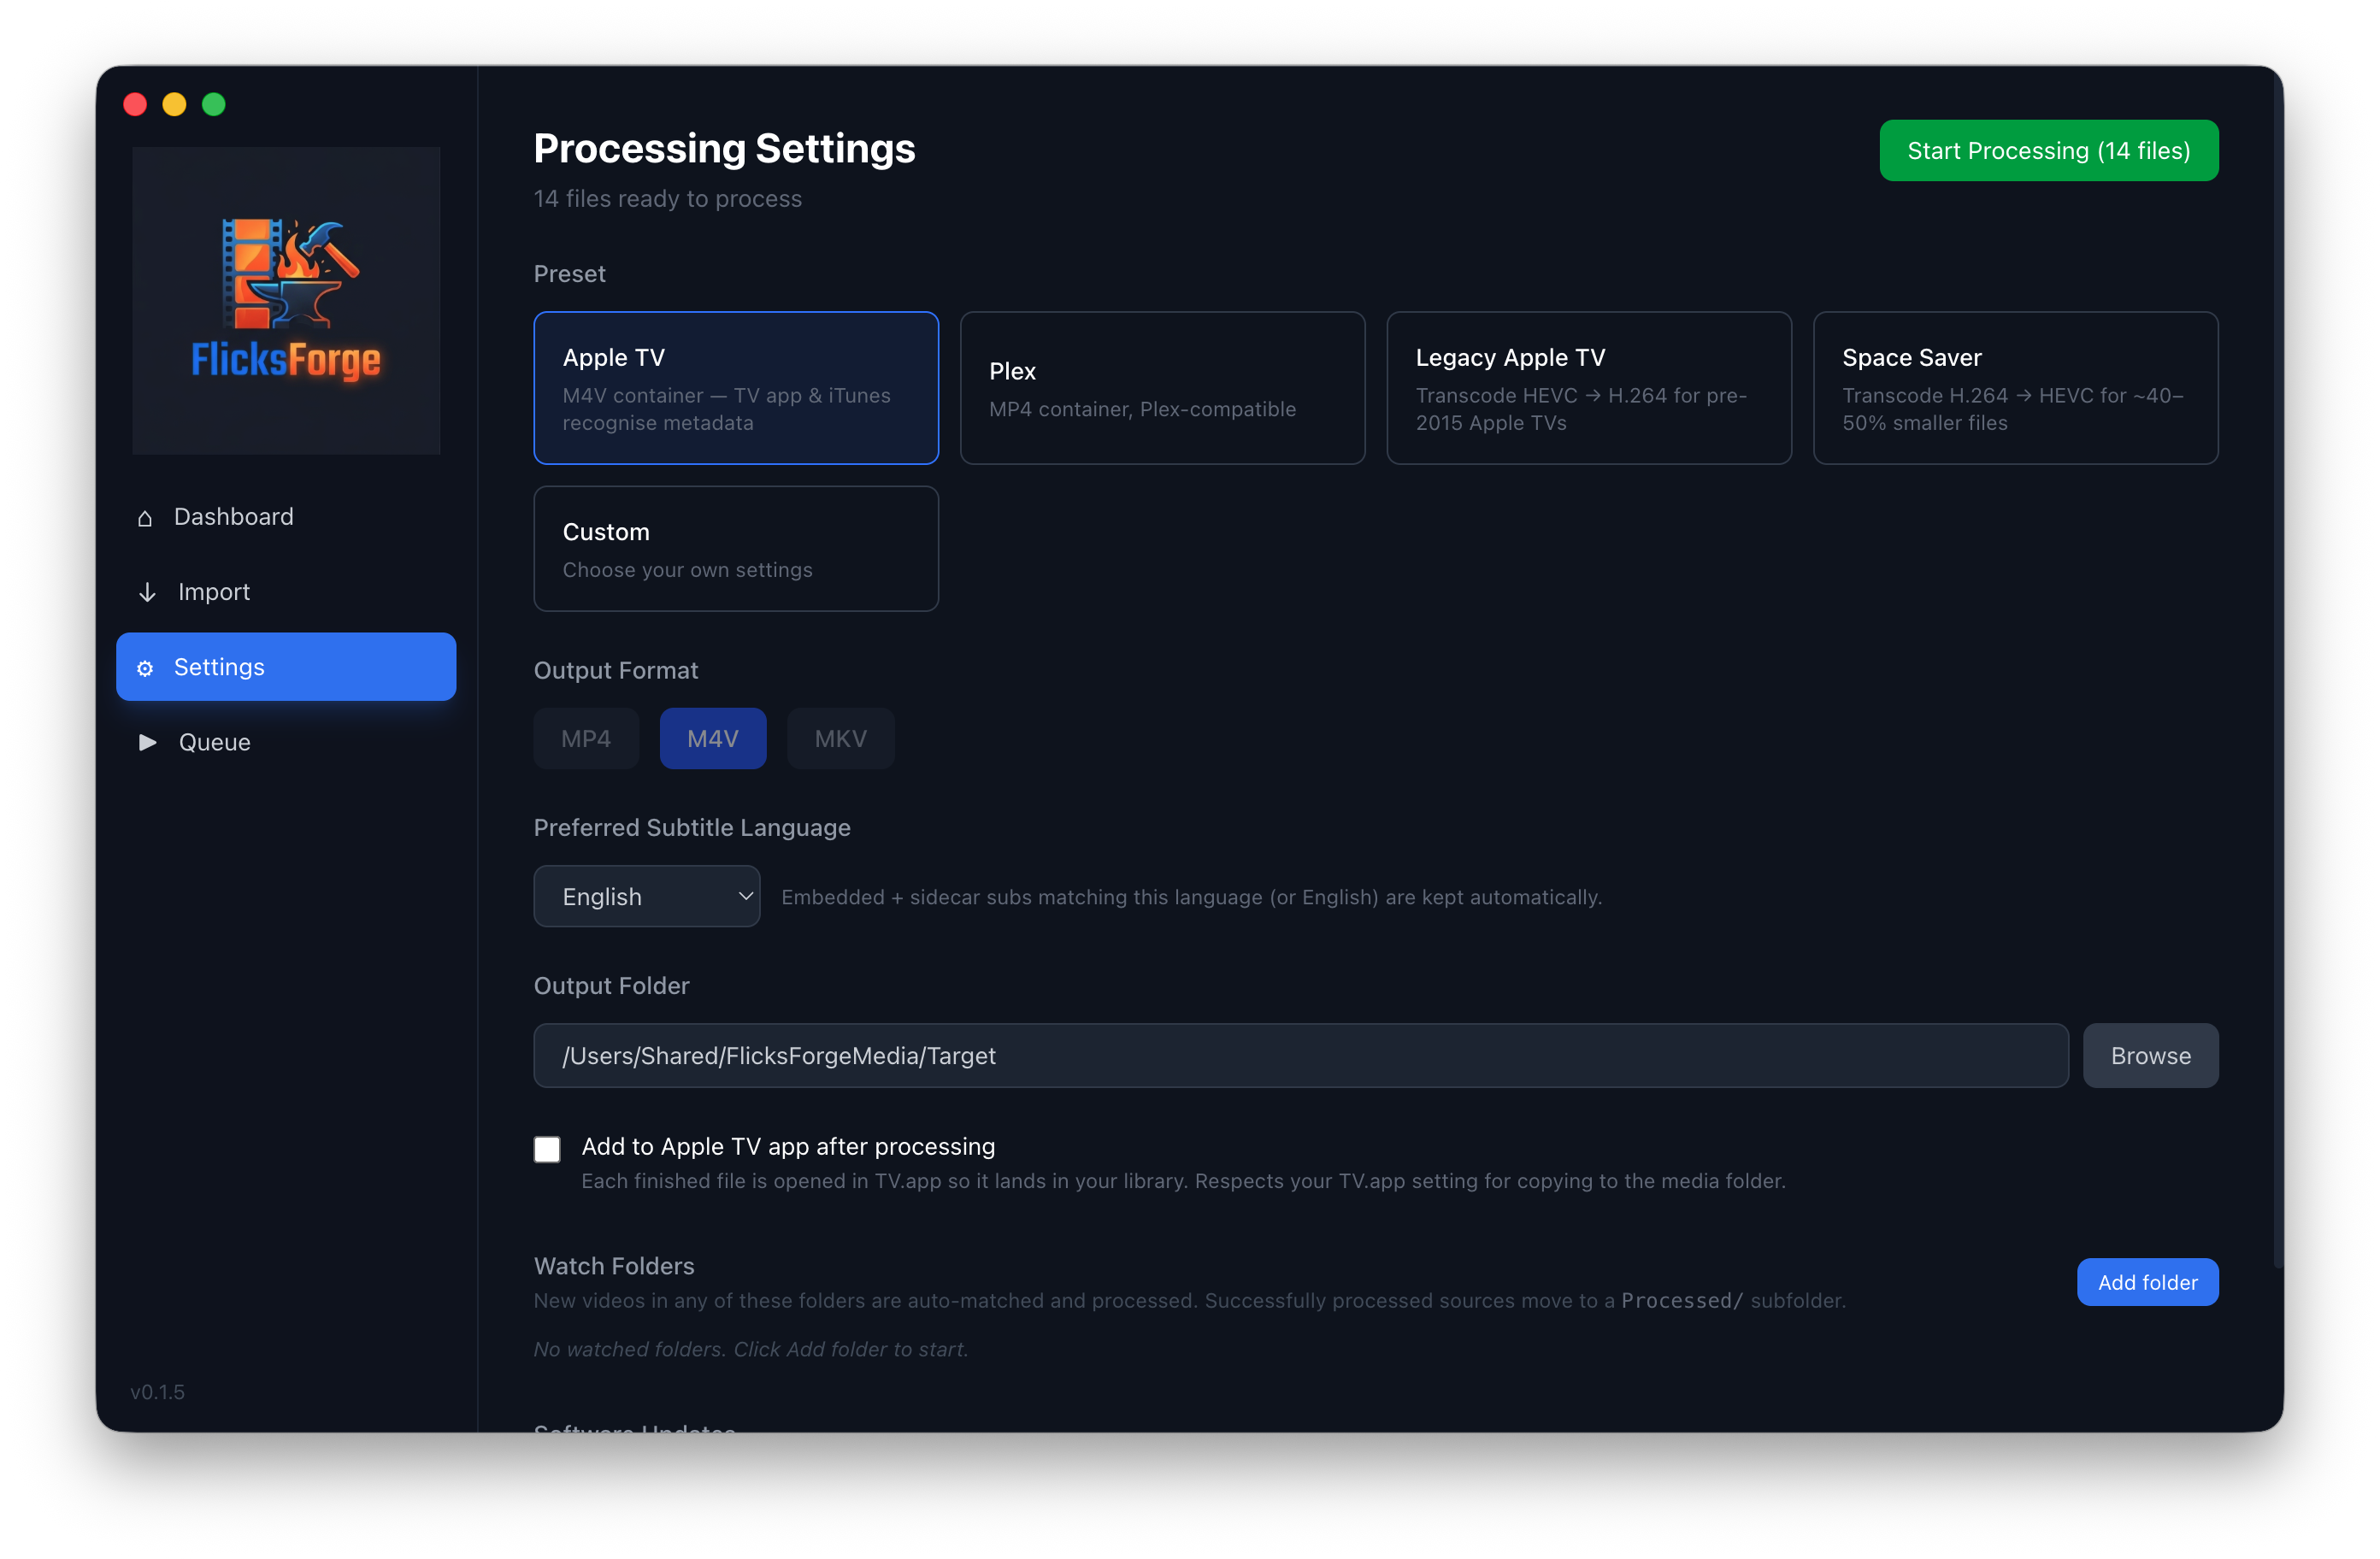The width and height of the screenshot is (2380, 1559).
Task: Open the Queue page
Action: point(286,742)
